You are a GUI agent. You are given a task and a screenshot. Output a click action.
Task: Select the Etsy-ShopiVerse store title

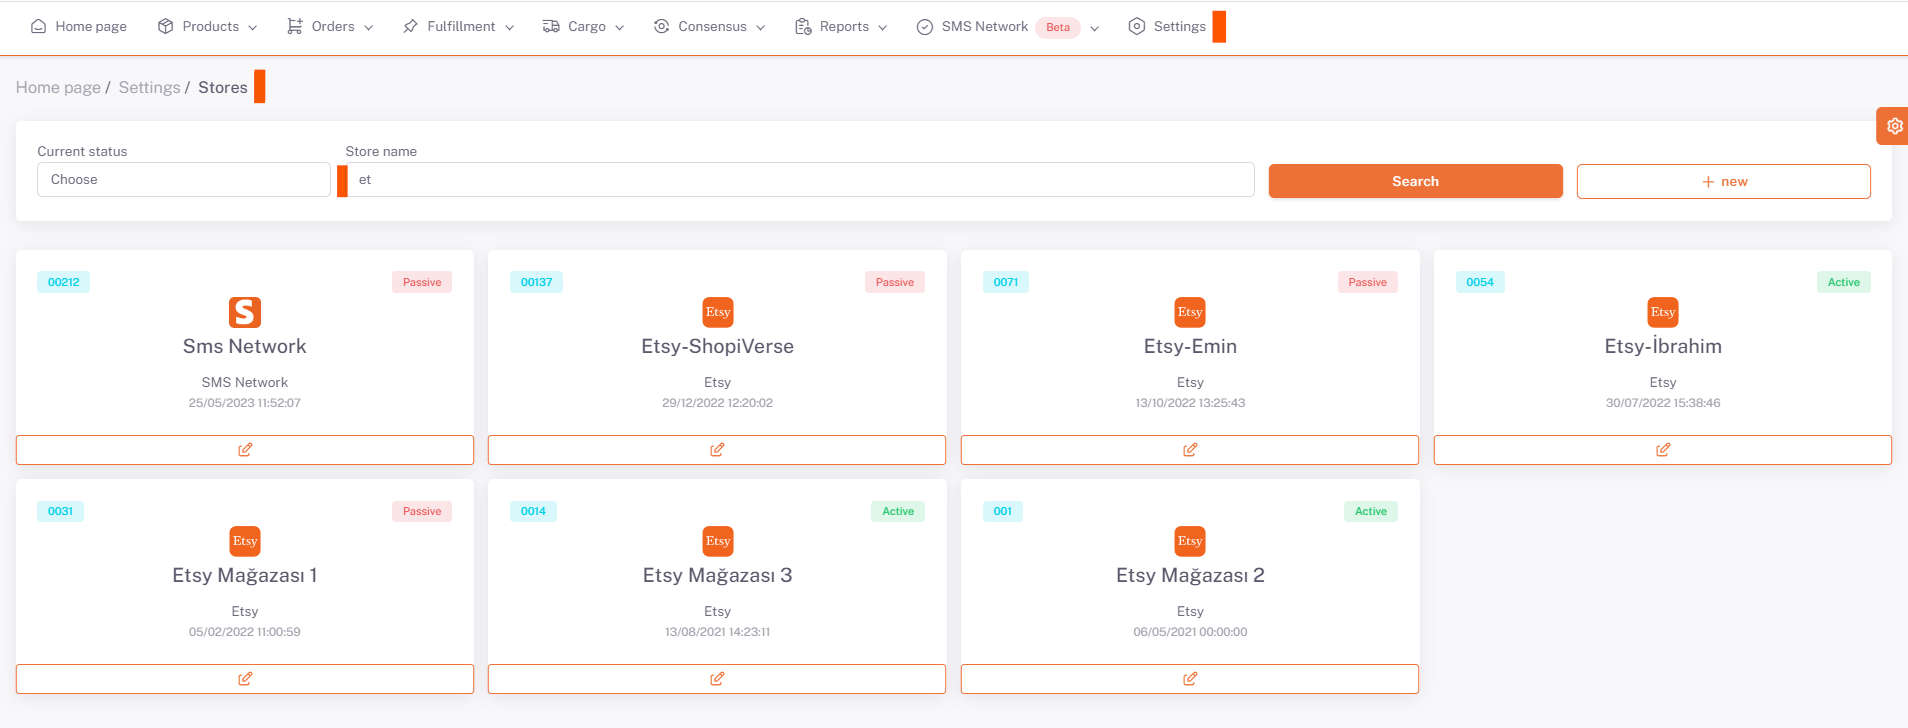718,346
